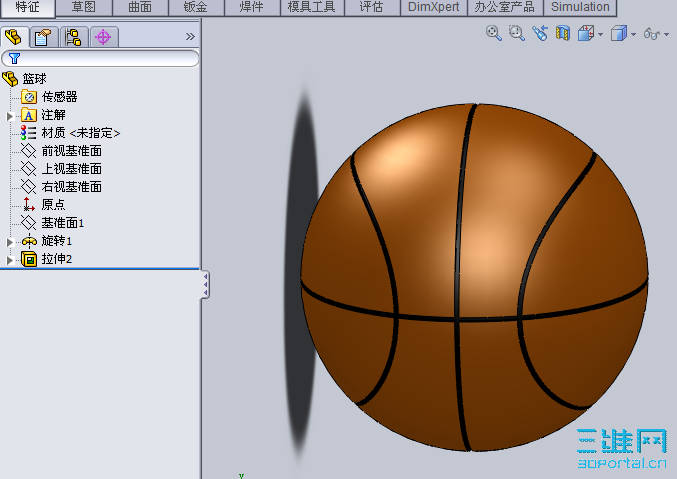Open the PropertyManager tab icon
The image size is (677, 479).
coord(43,37)
